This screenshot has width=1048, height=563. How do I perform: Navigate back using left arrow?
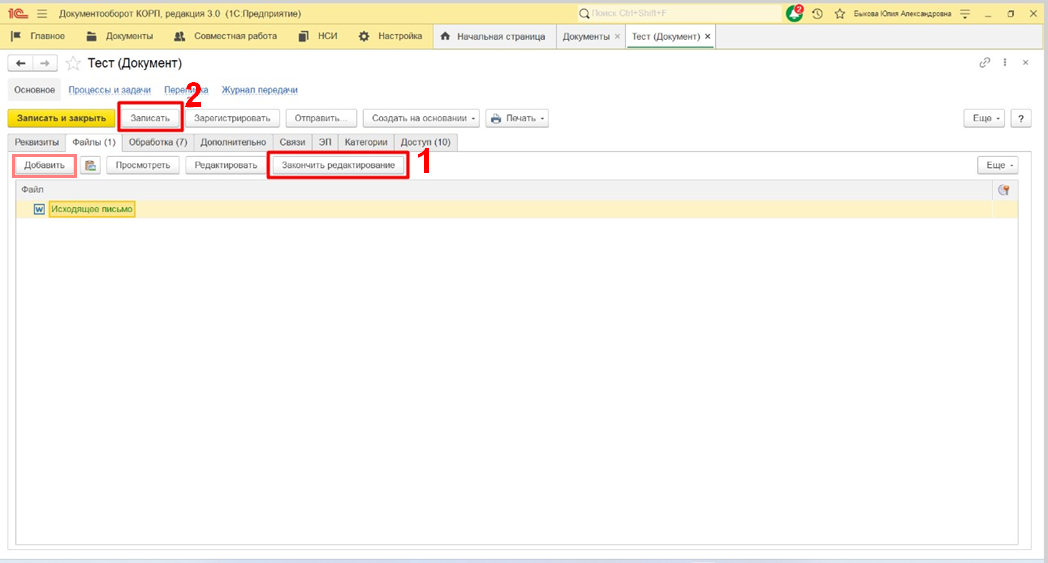(x=20, y=63)
